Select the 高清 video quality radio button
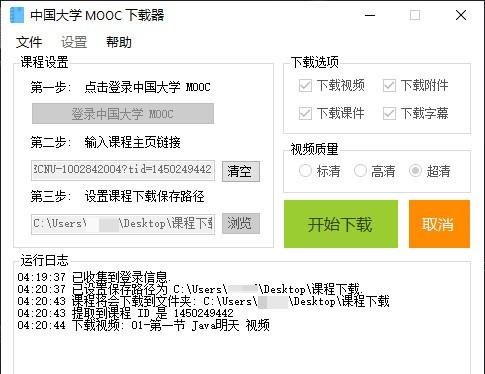485x374 pixels. [360, 171]
